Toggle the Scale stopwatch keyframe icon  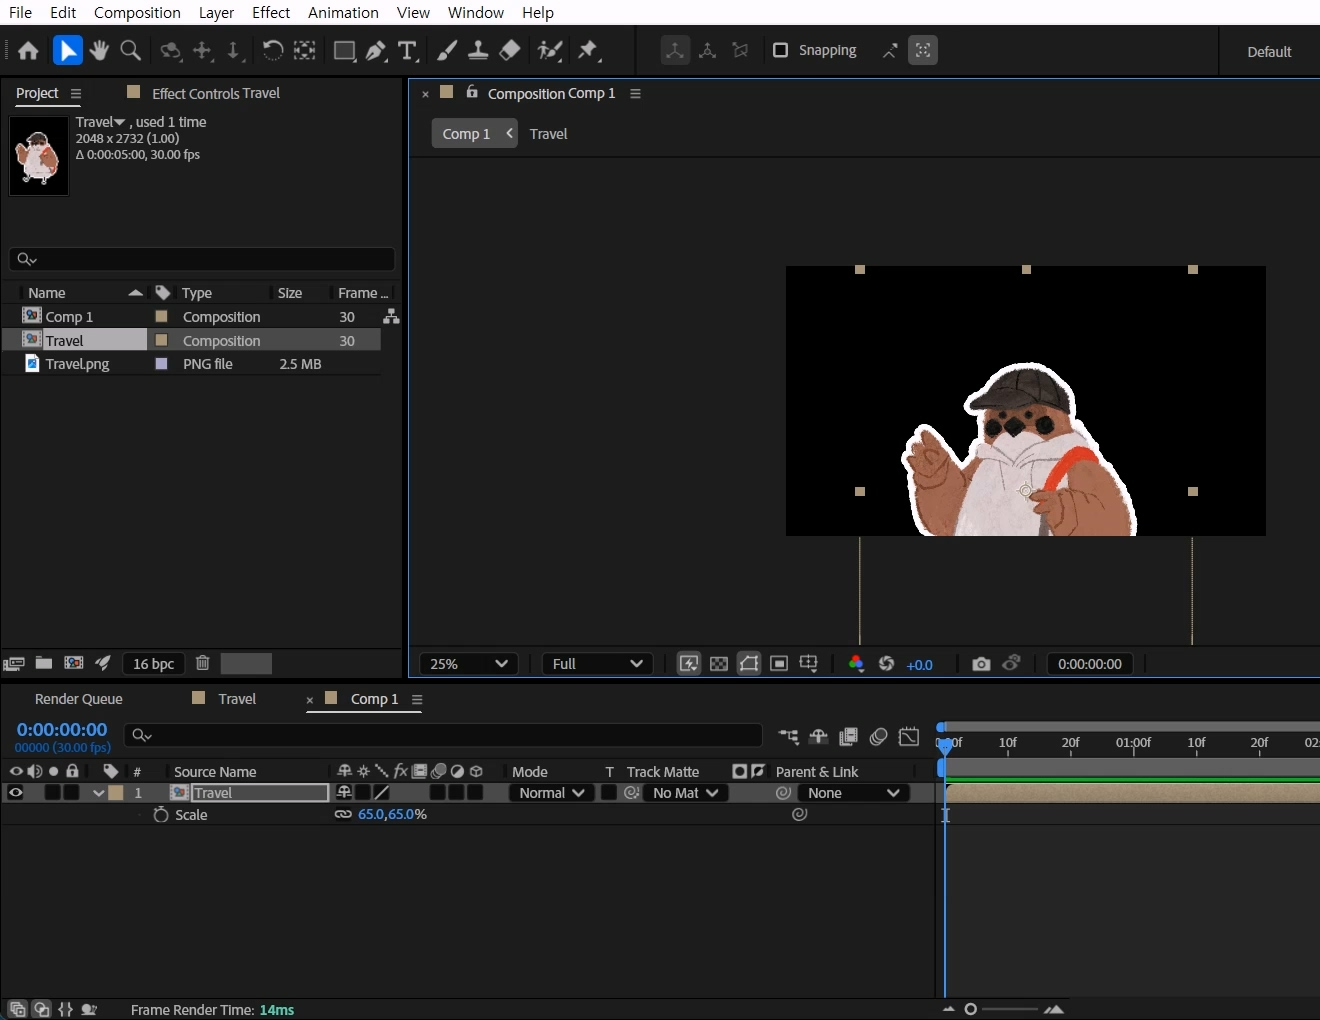[x=161, y=815]
